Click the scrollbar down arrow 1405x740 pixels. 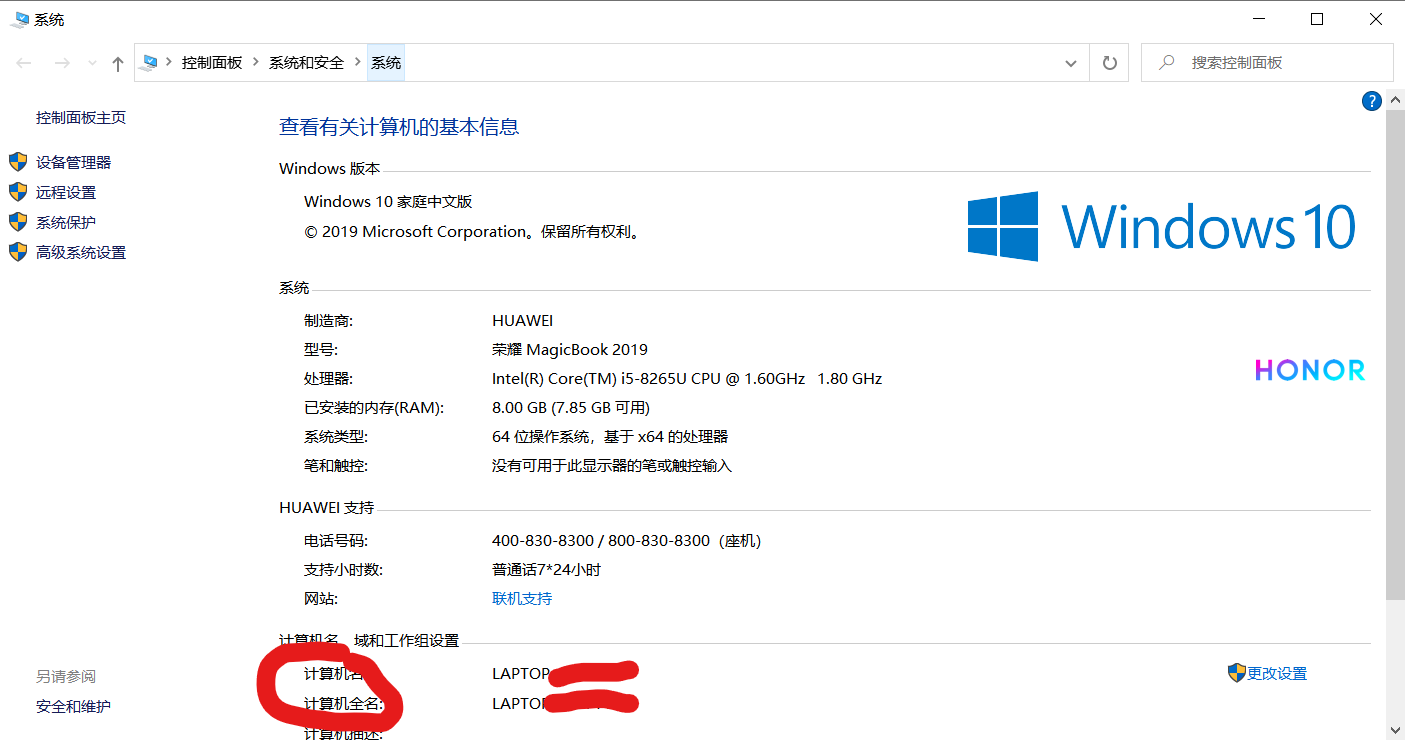coord(1394,730)
